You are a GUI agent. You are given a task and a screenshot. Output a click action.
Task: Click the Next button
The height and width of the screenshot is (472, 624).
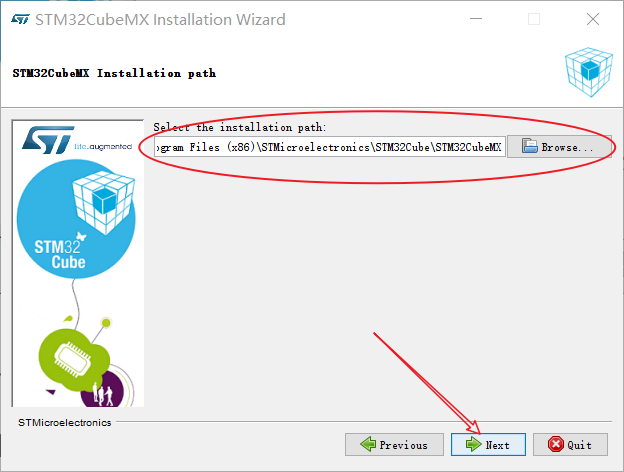point(488,444)
